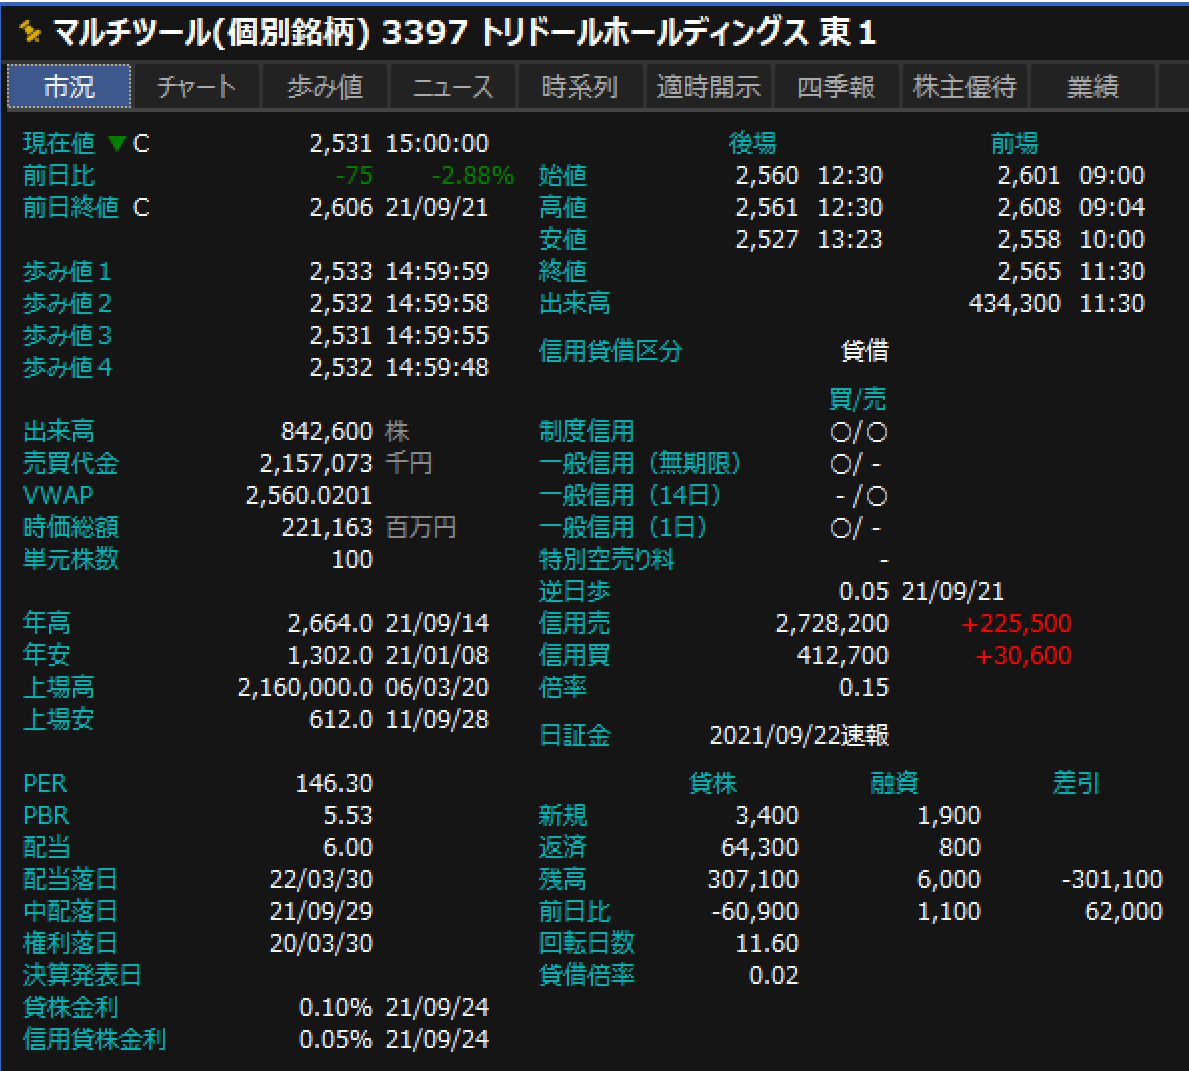Click the 日証金 label
This screenshot has width=1189, height=1071.
pyautogui.click(x=574, y=735)
